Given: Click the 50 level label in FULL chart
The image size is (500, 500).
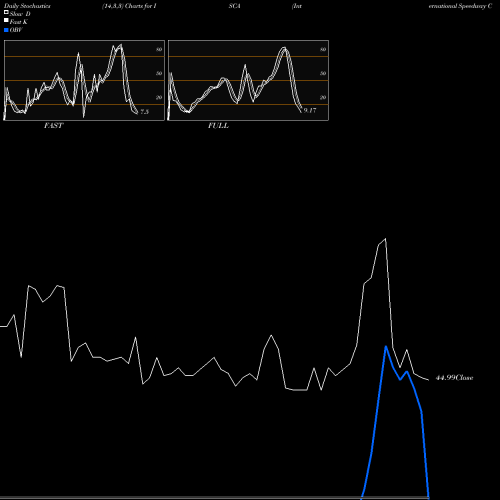Looking at the screenshot, I should (x=323, y=73).
